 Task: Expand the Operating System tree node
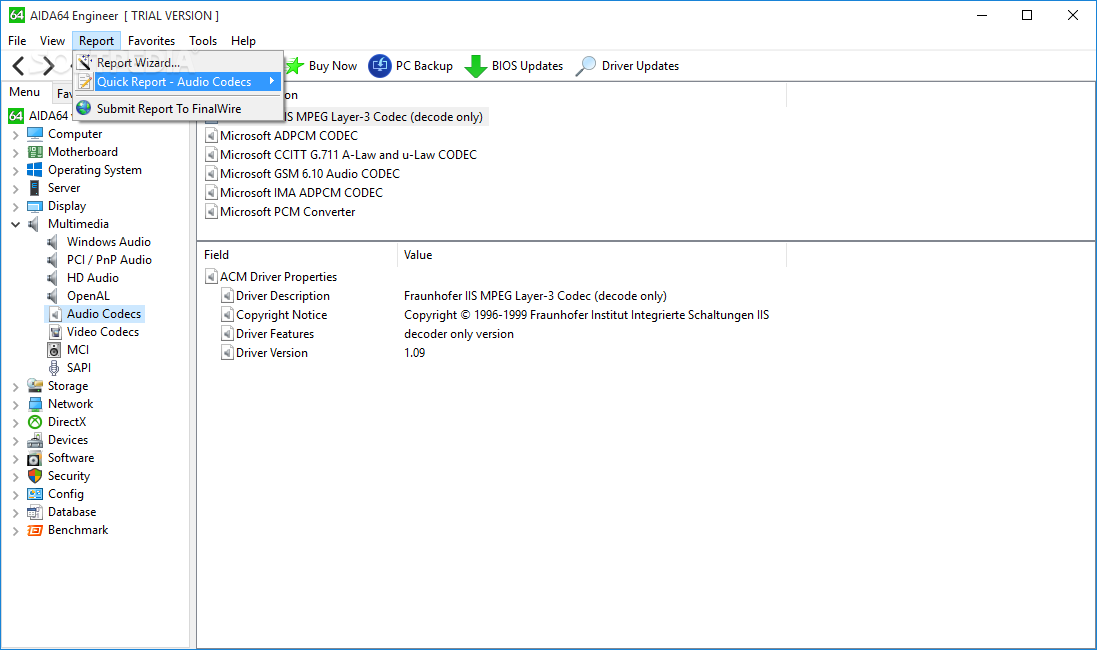(x=15, y=171)
